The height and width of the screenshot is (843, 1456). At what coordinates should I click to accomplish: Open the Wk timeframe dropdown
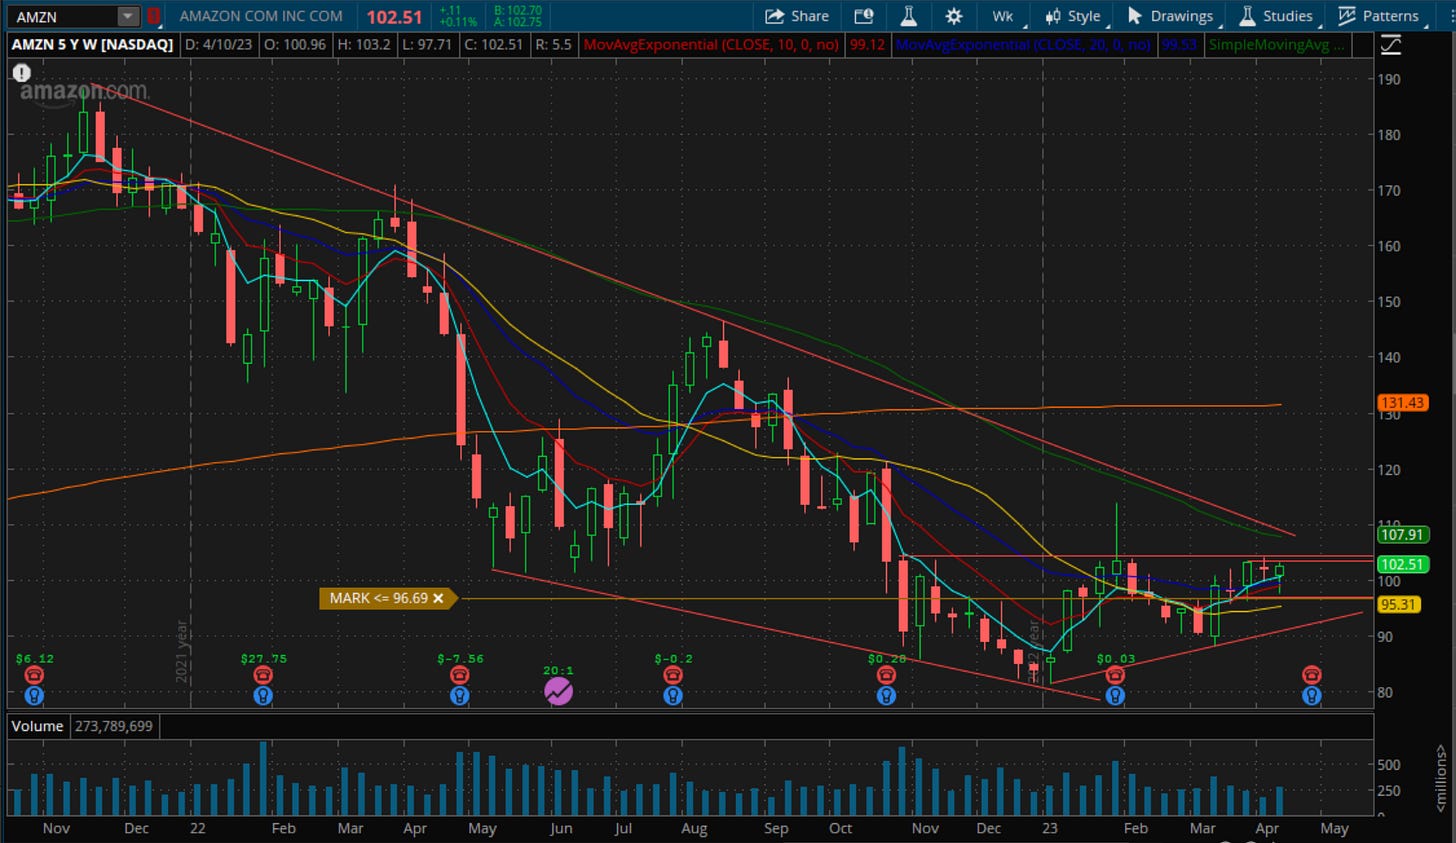[x=1003, y=16]
